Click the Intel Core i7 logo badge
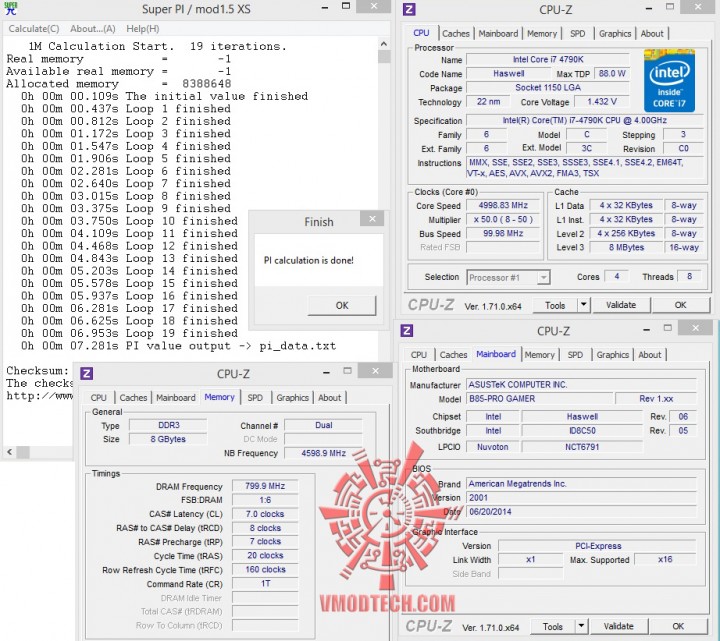This screenshot has width=720, height=641. click(x=669, y=80)
